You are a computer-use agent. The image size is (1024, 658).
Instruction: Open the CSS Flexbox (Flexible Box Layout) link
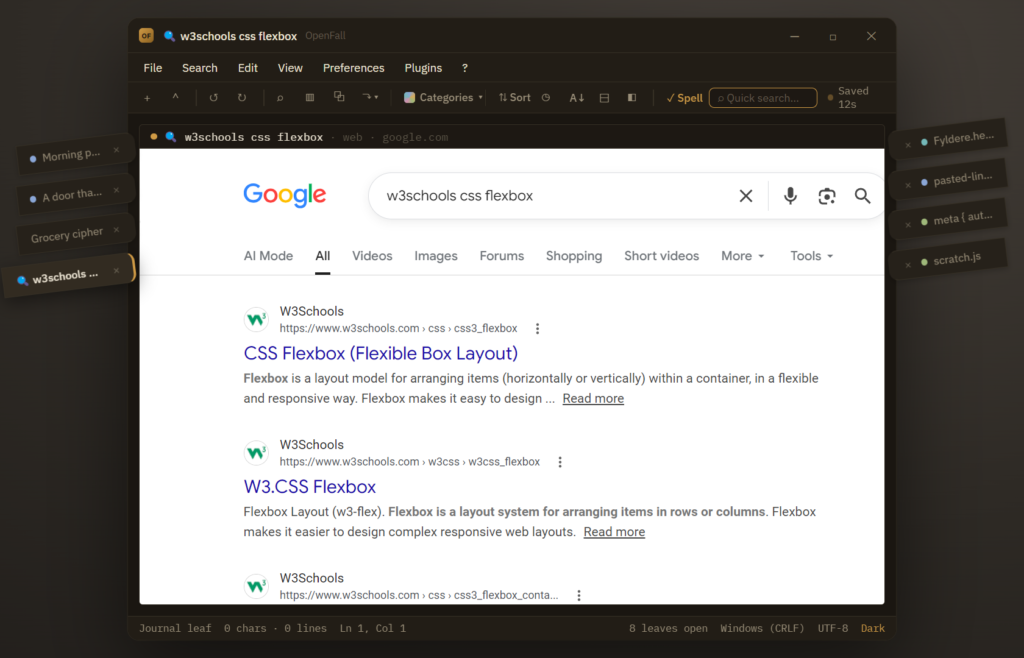tap(381, 353)
